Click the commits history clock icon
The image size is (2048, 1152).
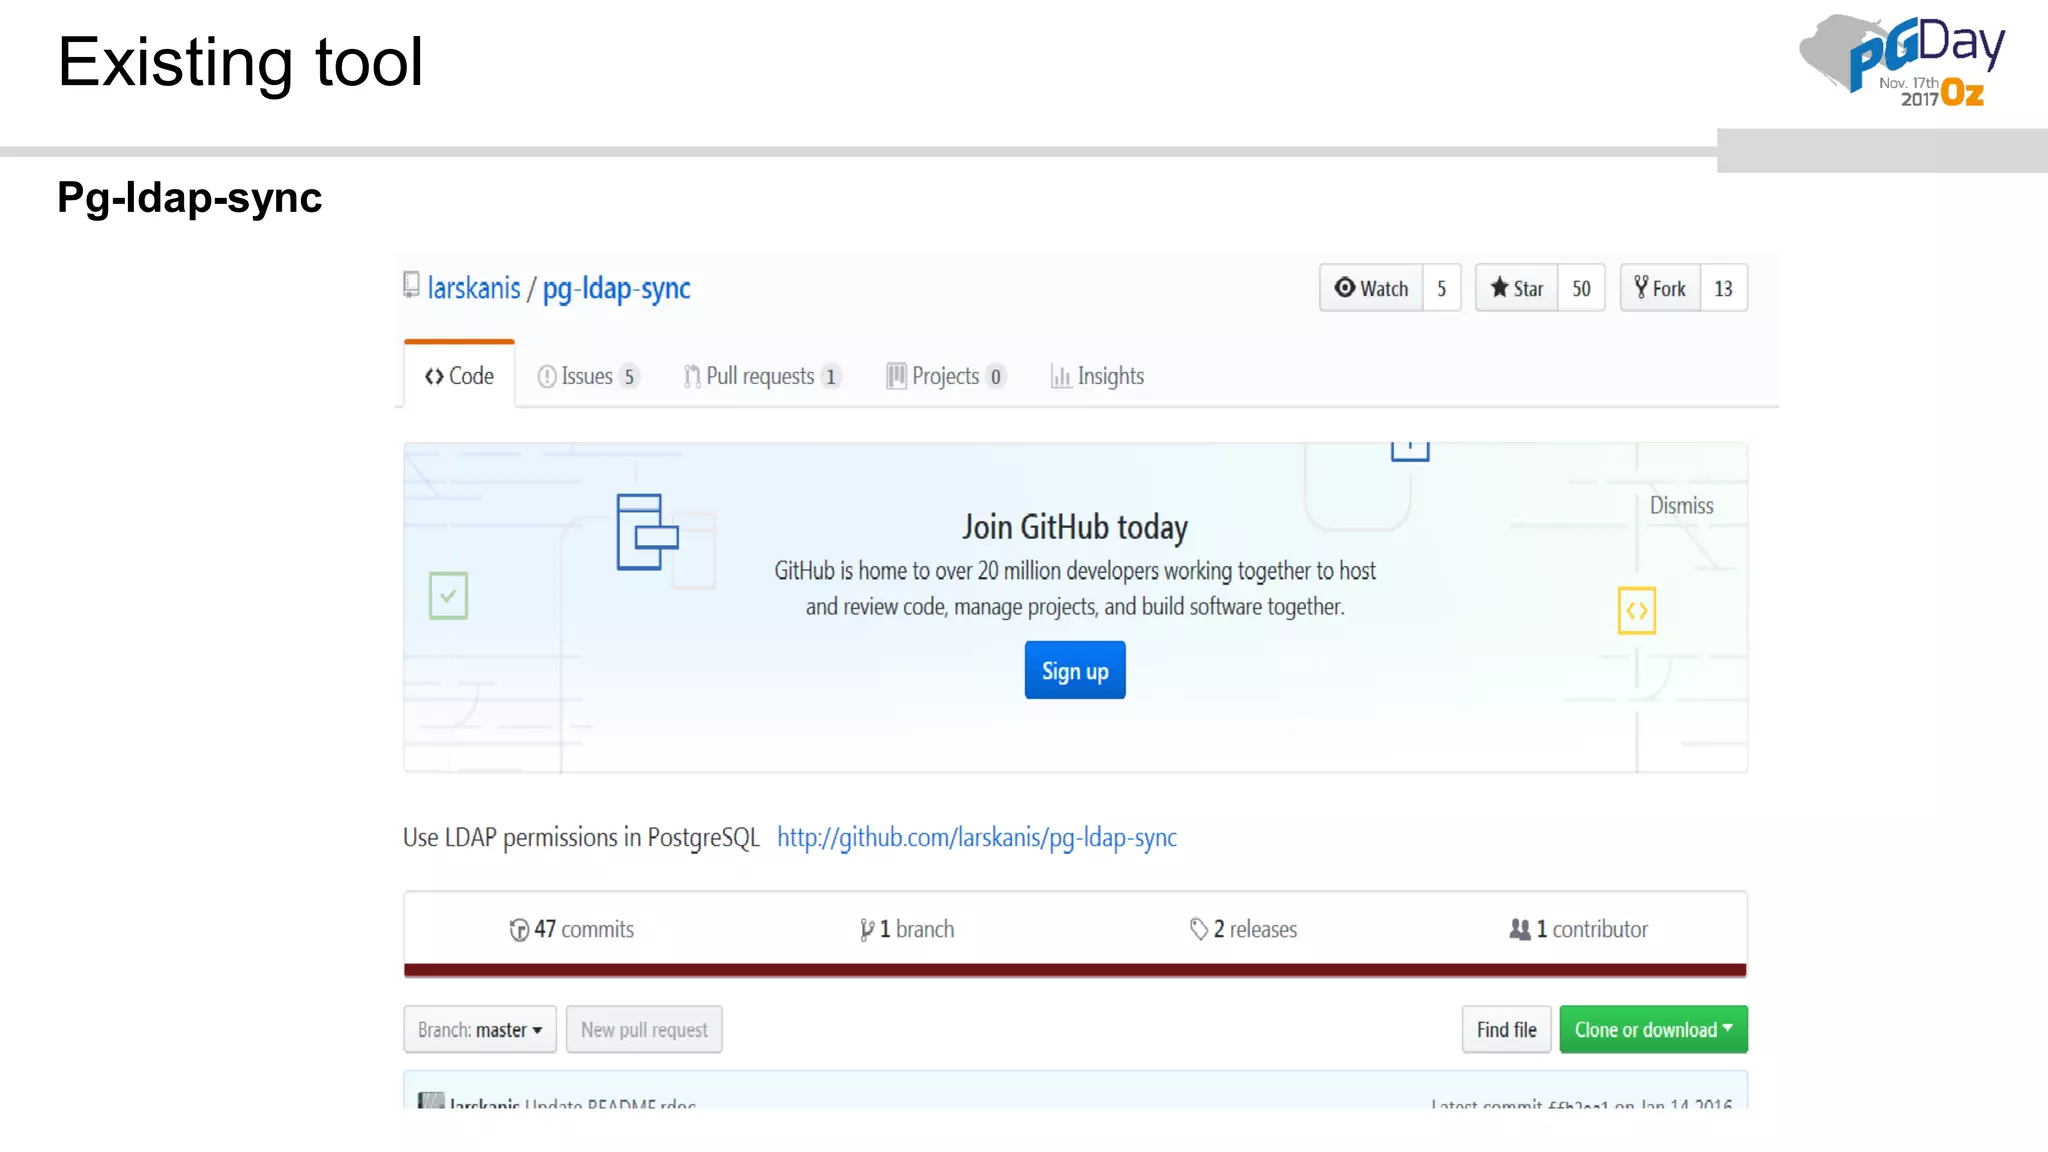519,930
